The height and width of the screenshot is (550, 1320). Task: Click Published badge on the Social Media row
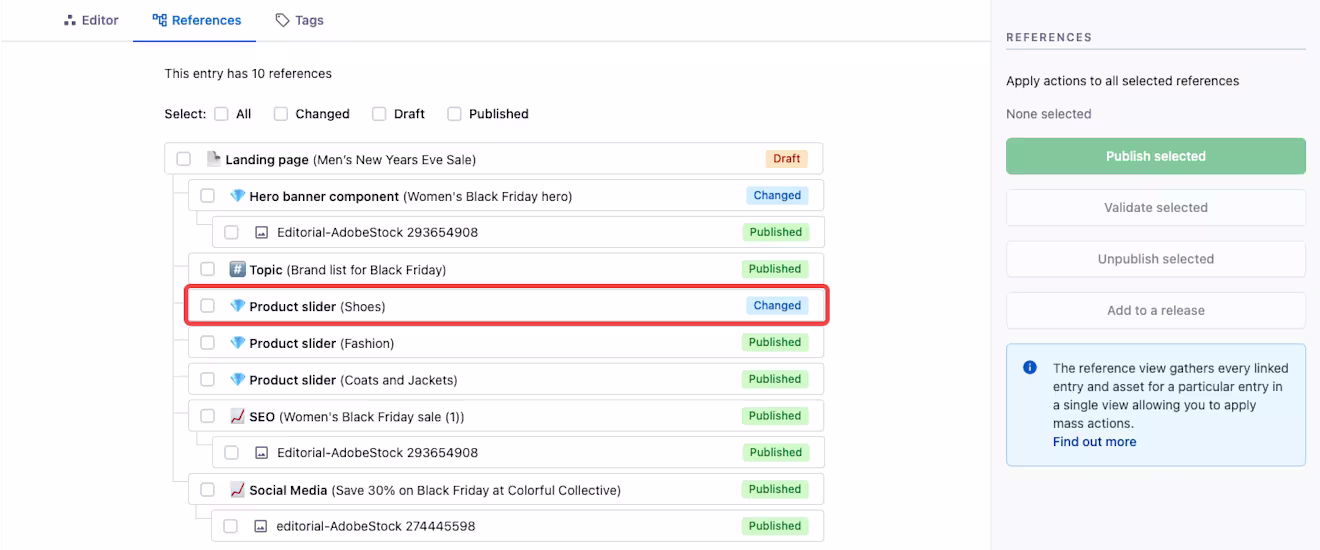[x=775, y=490]
